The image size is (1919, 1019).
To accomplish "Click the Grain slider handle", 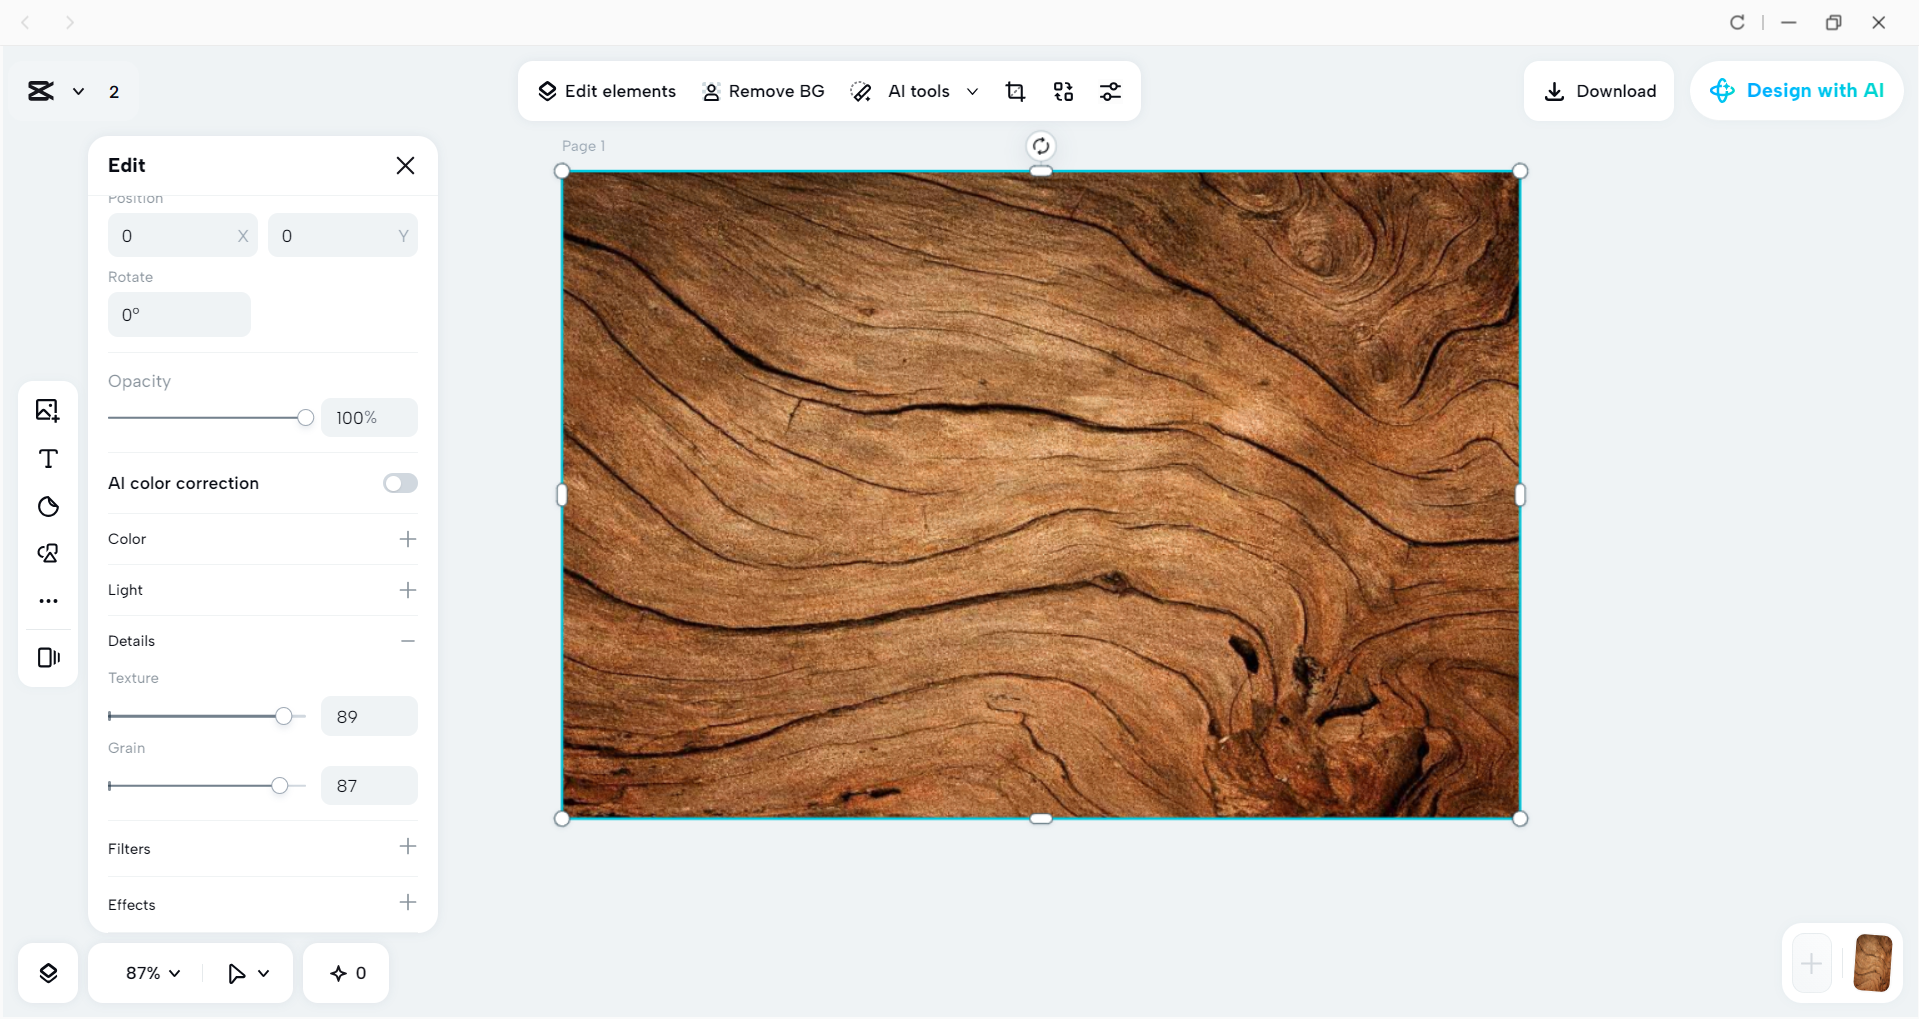I will (x=280, y=786).
